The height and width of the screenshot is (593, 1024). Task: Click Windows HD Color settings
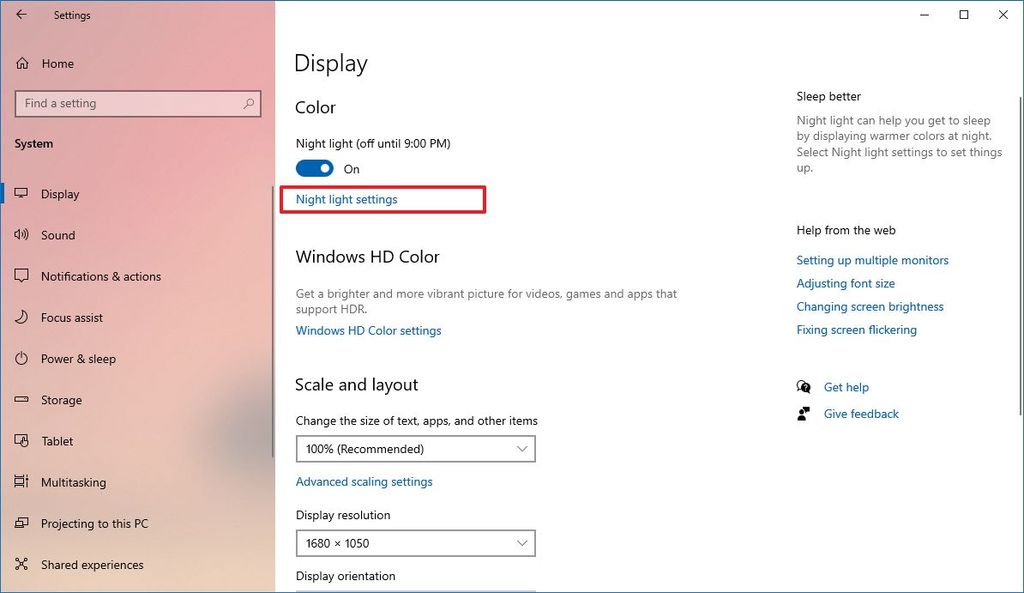(x=367, y=330)
